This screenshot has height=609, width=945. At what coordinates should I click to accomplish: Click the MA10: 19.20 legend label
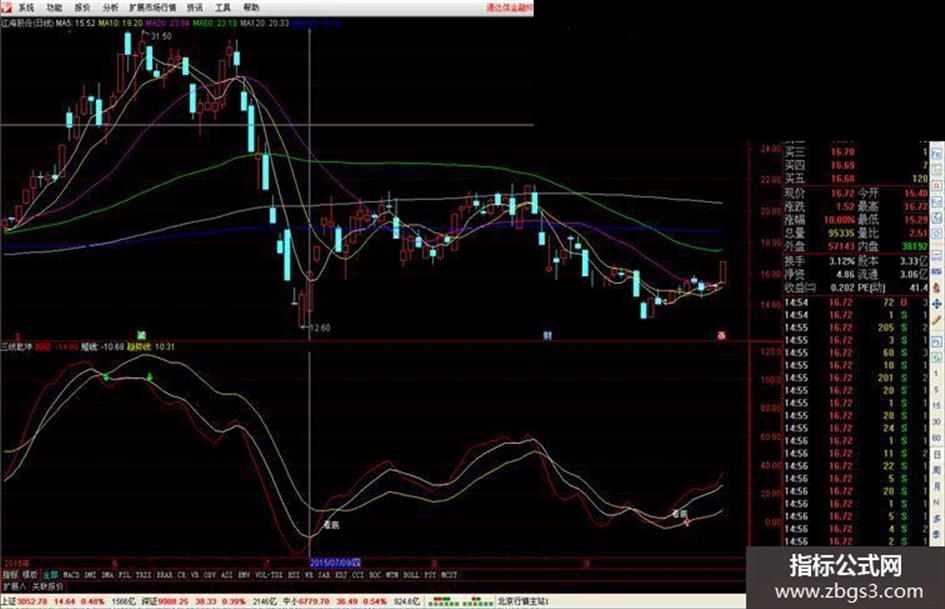(121, 23)
